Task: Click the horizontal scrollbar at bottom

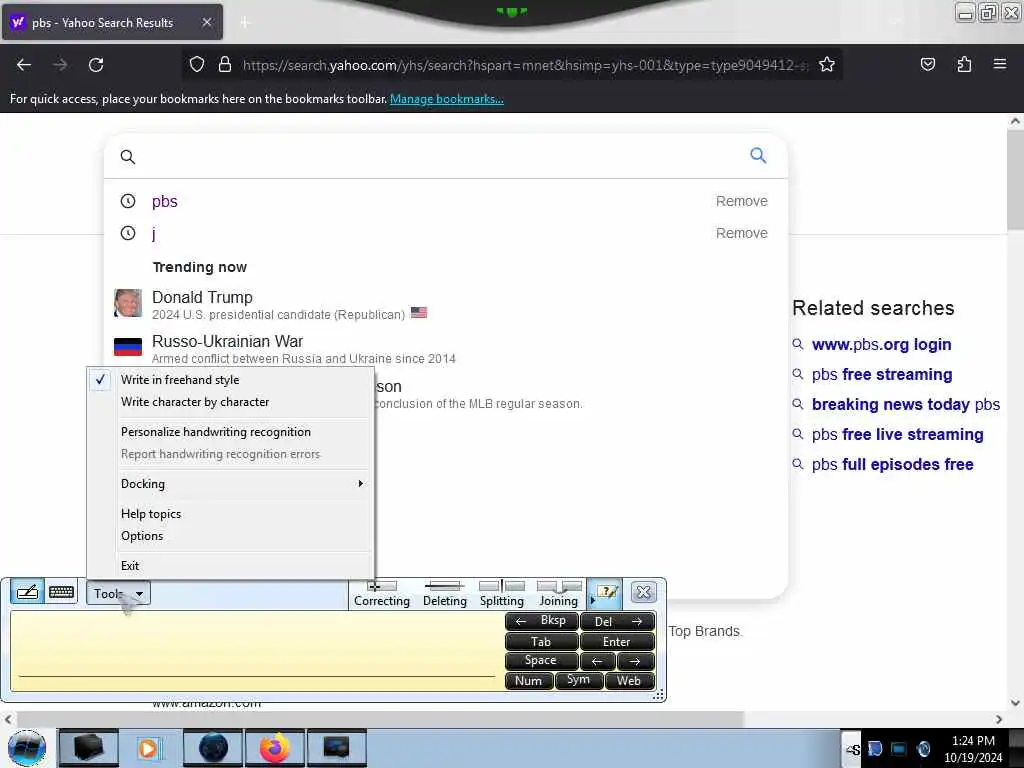Action: point(379,719)
